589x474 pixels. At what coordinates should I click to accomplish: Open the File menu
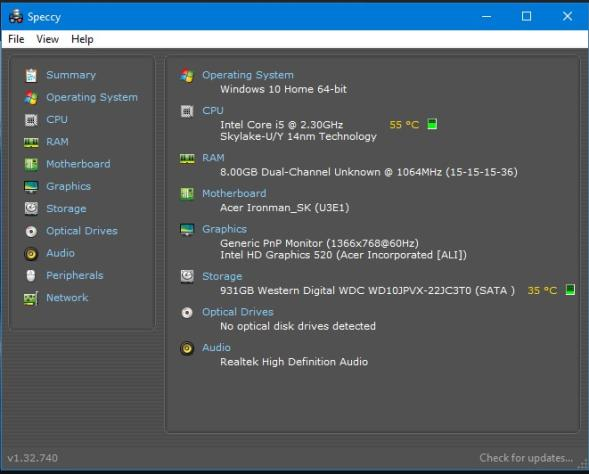click(16, 39)
